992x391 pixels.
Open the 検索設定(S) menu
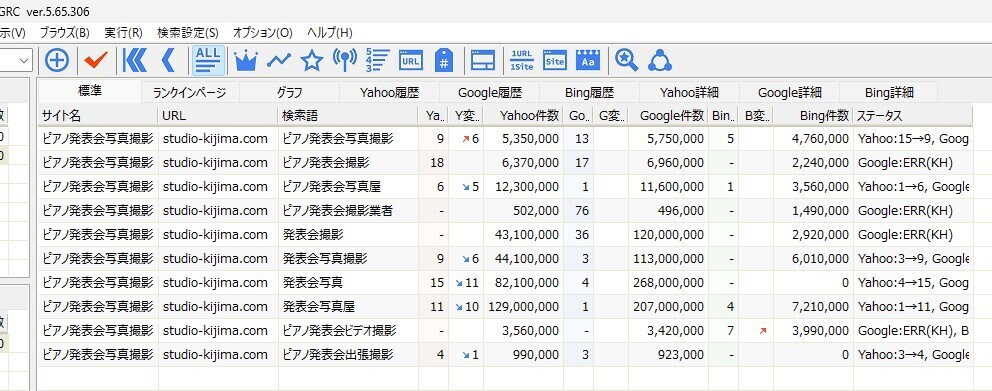point(188,33)
